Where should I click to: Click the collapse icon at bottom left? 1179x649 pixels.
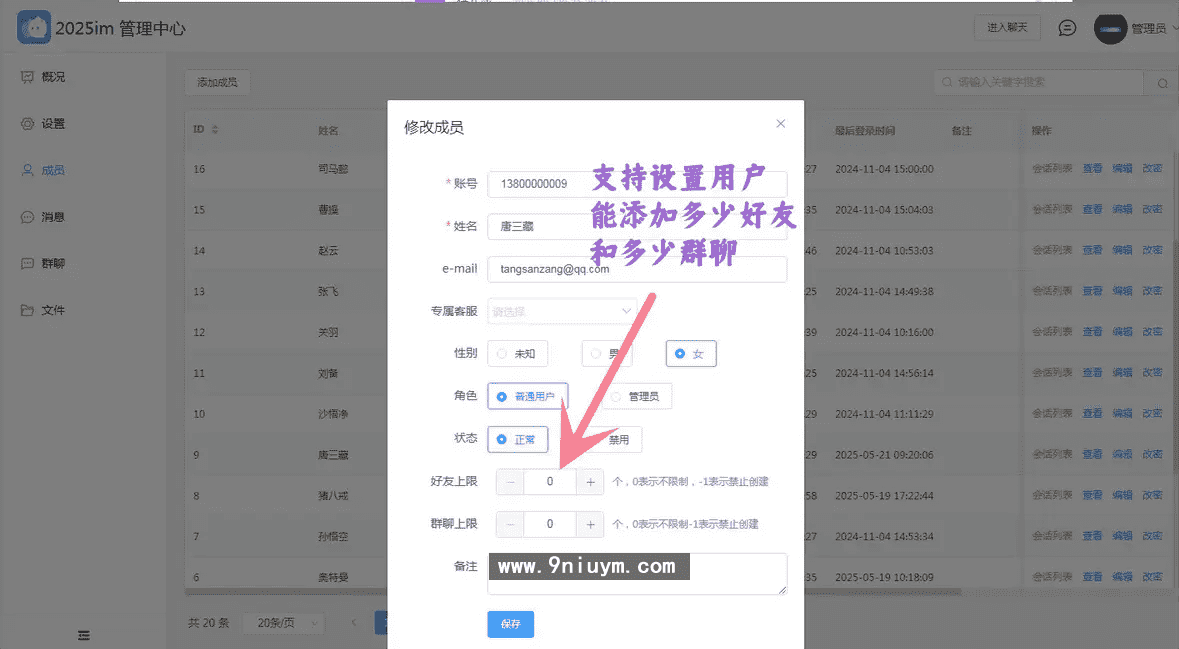(x=83, y=635)
